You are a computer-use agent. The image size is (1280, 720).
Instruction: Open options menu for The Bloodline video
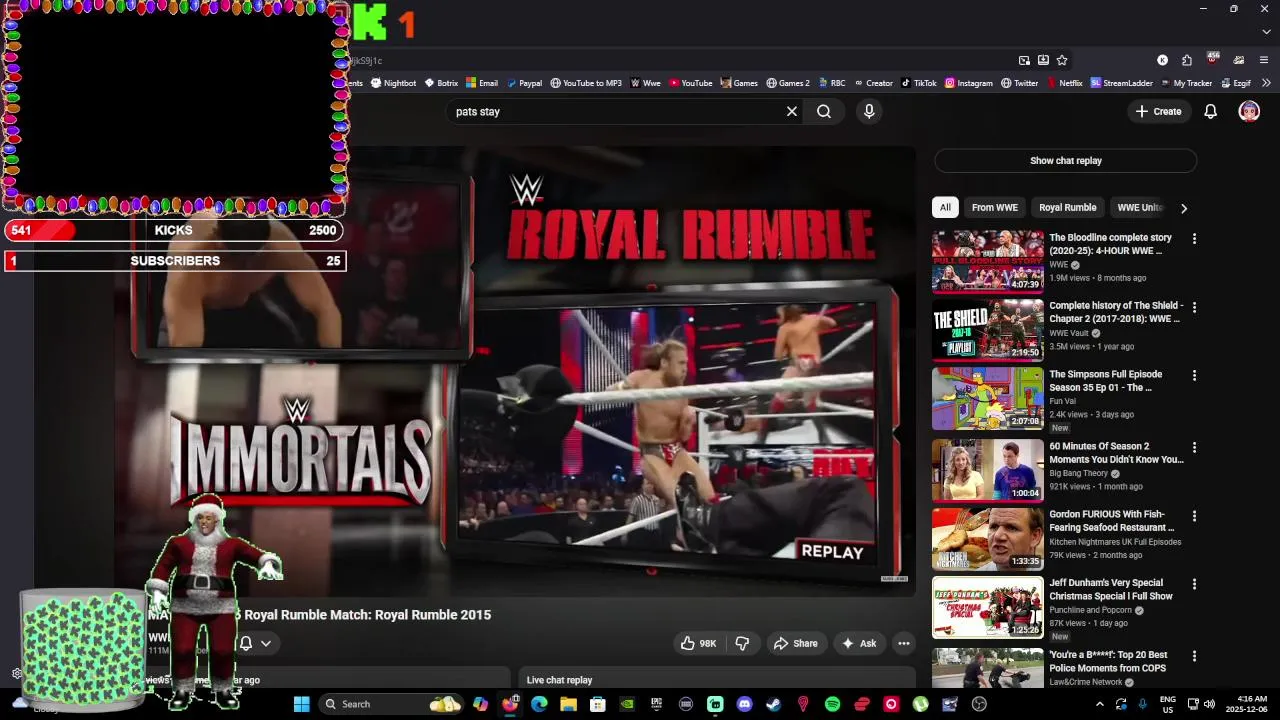(x=1194, y=239)
